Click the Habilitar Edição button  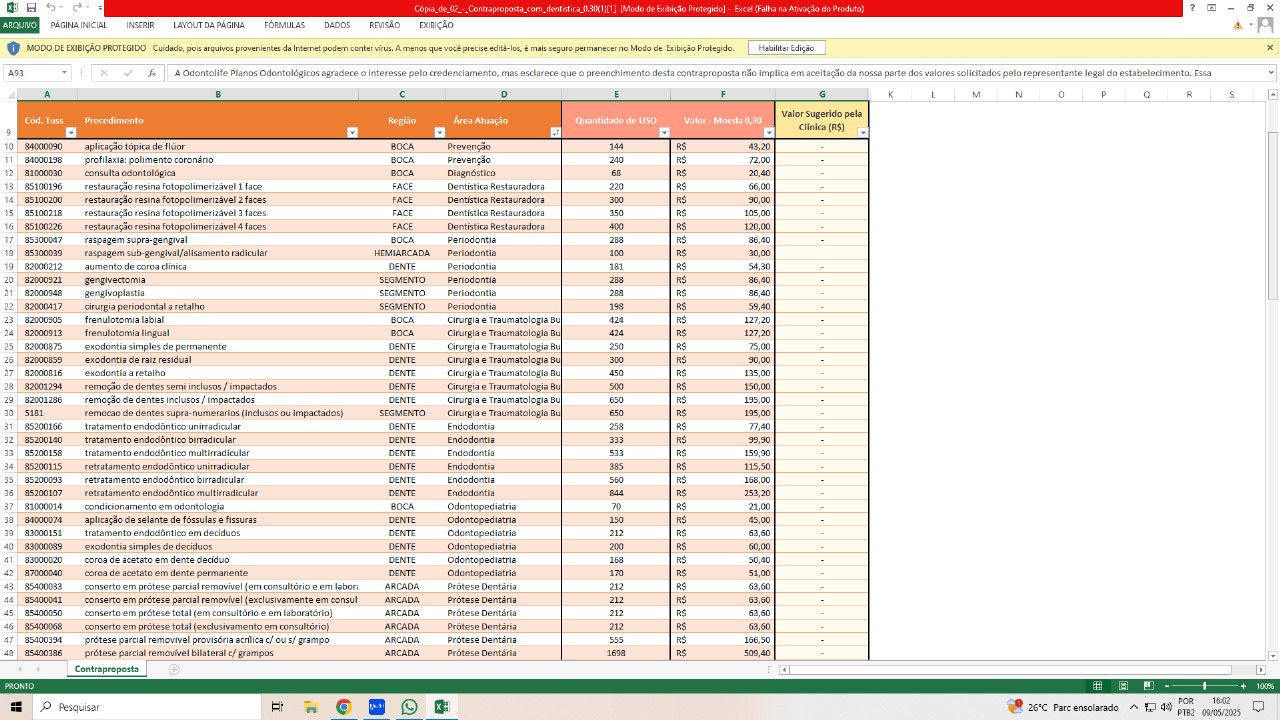786,48
